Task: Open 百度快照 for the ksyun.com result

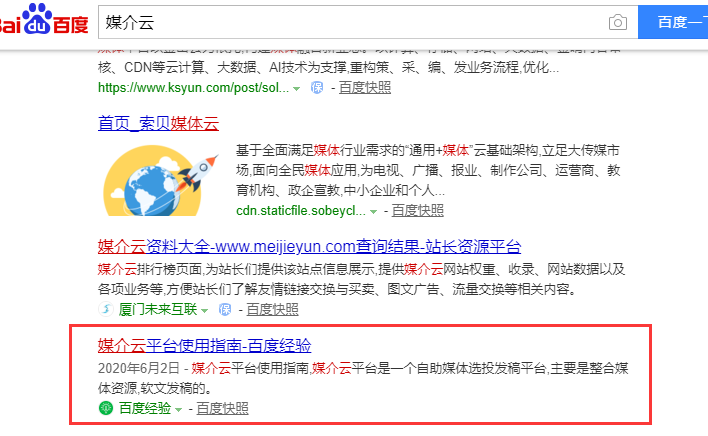Action: point(364,88)
